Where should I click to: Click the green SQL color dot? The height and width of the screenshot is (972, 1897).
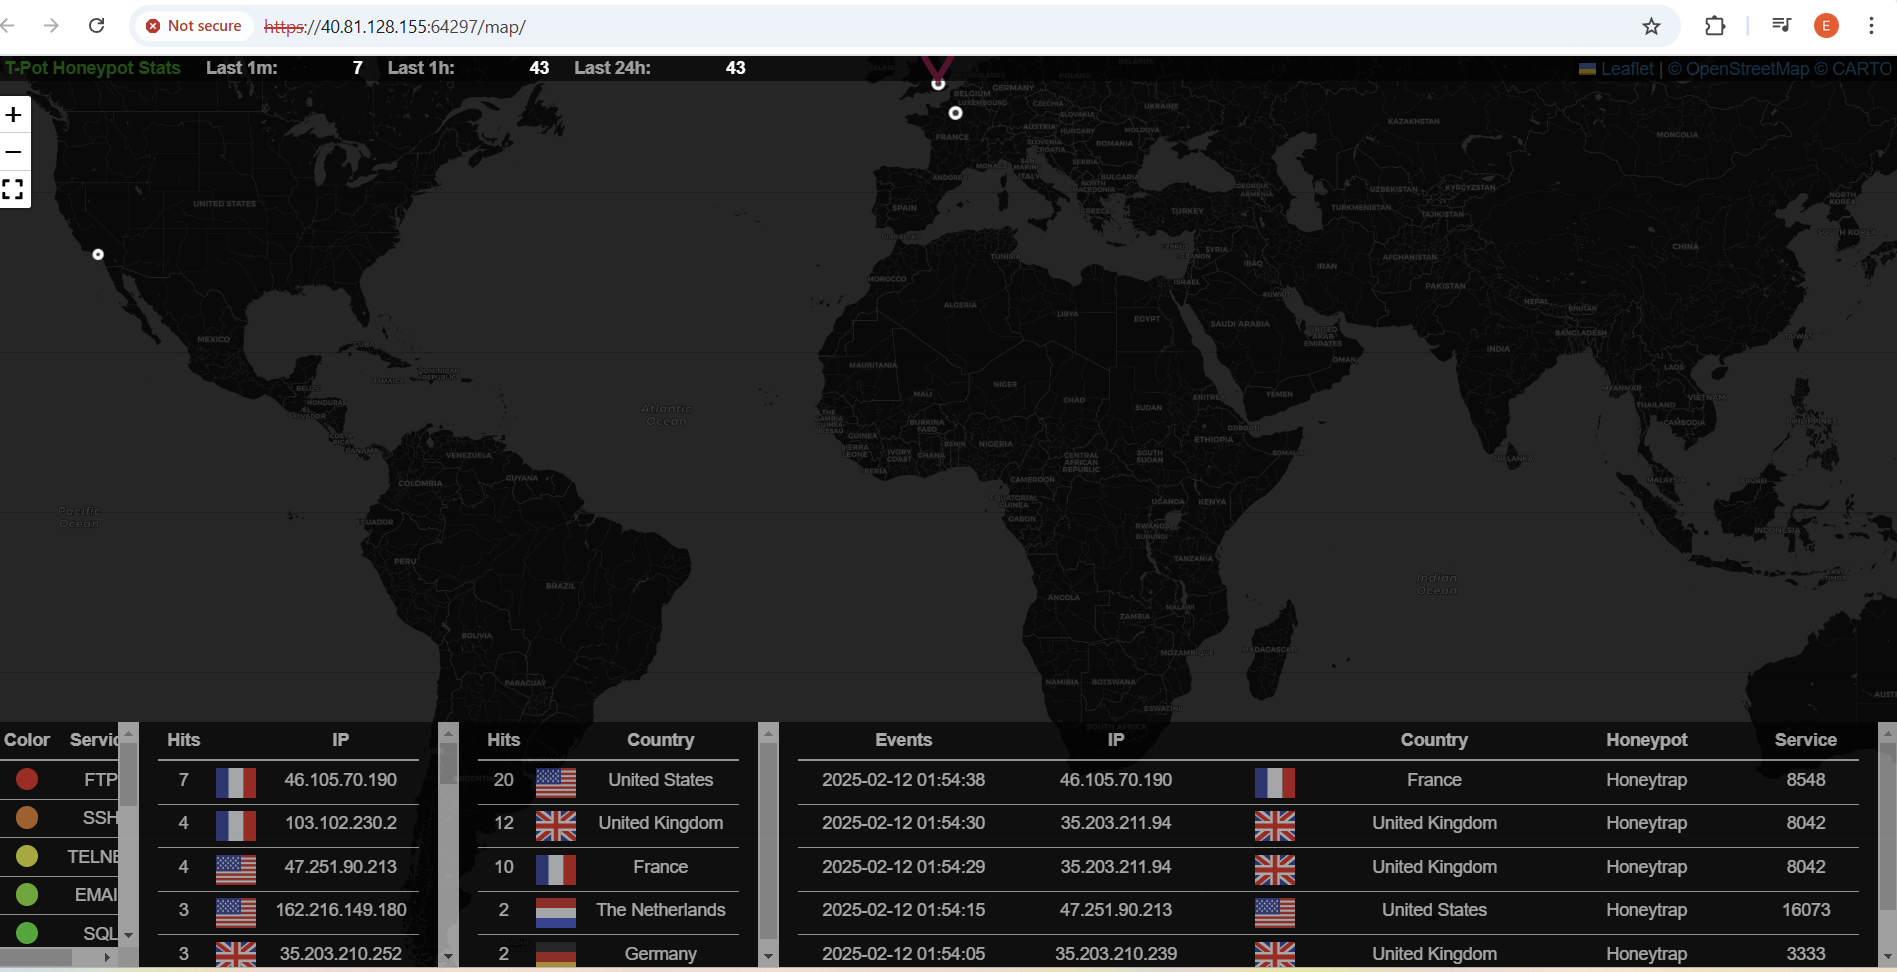(27, 933)
